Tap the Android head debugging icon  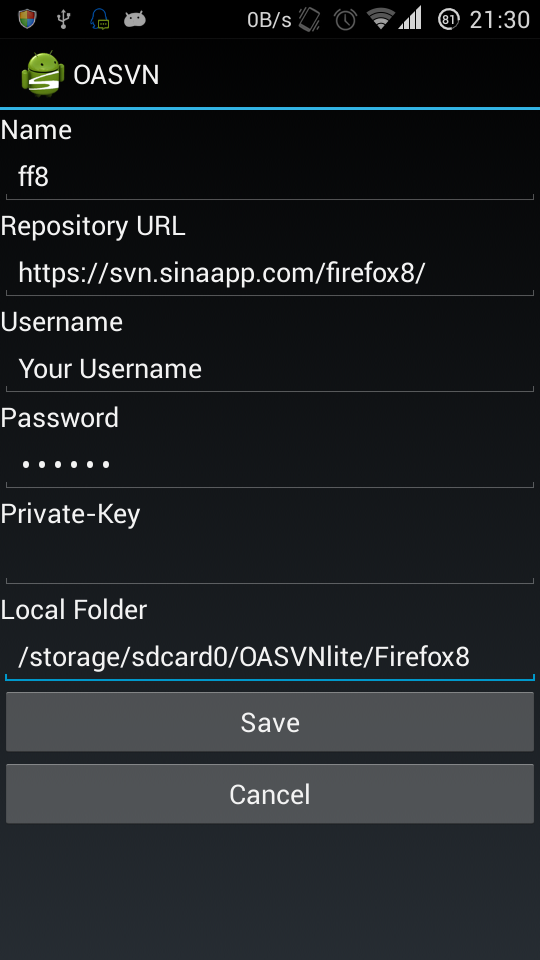point(135,20)
